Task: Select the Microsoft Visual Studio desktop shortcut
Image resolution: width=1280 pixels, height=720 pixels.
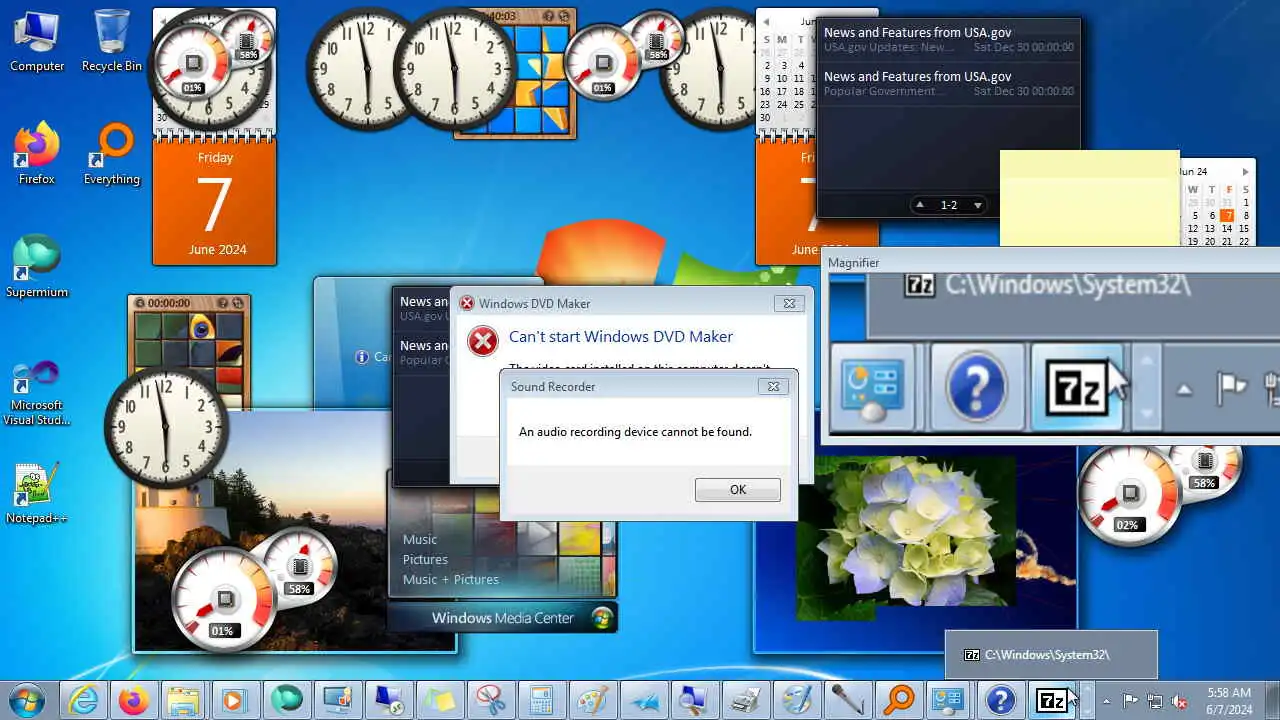Action: (37, 392)
